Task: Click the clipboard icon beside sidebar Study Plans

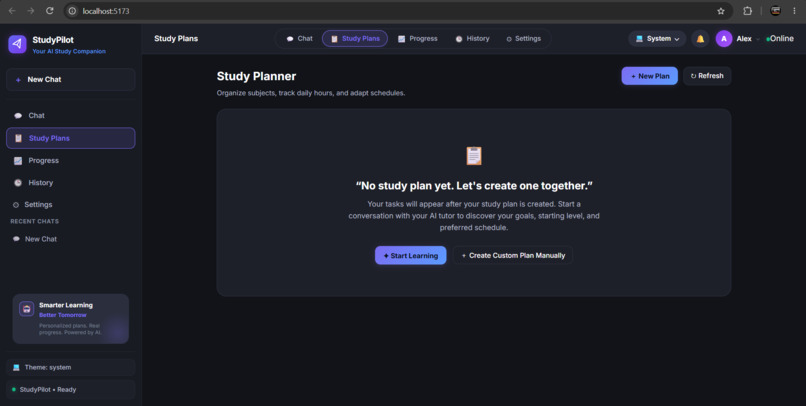Action: coord(19,138)
